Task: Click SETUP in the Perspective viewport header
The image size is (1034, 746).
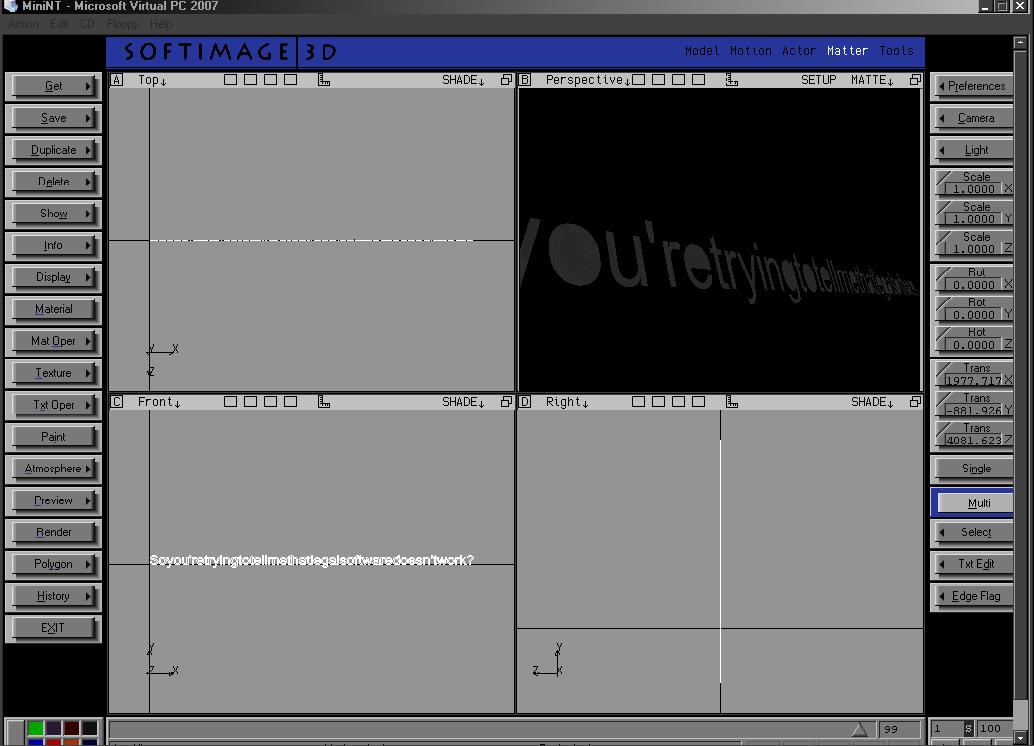Action: point(818,80)
